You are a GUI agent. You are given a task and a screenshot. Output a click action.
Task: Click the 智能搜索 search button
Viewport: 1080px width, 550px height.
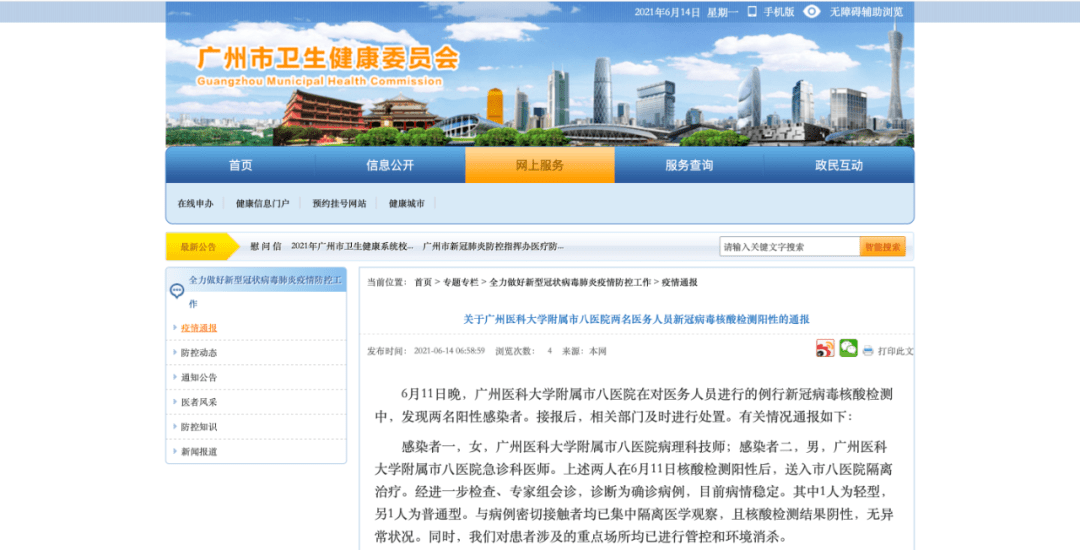[882, 247]
